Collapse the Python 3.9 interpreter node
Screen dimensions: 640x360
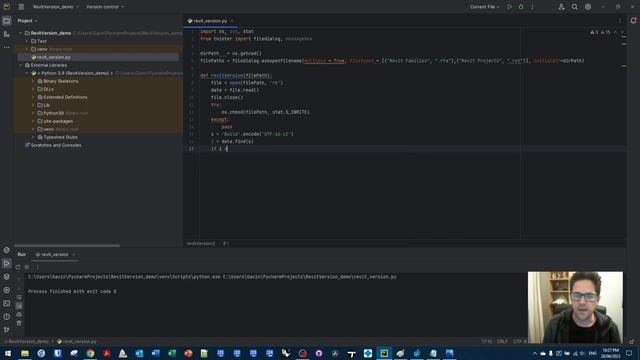click(x=27, y=73)
